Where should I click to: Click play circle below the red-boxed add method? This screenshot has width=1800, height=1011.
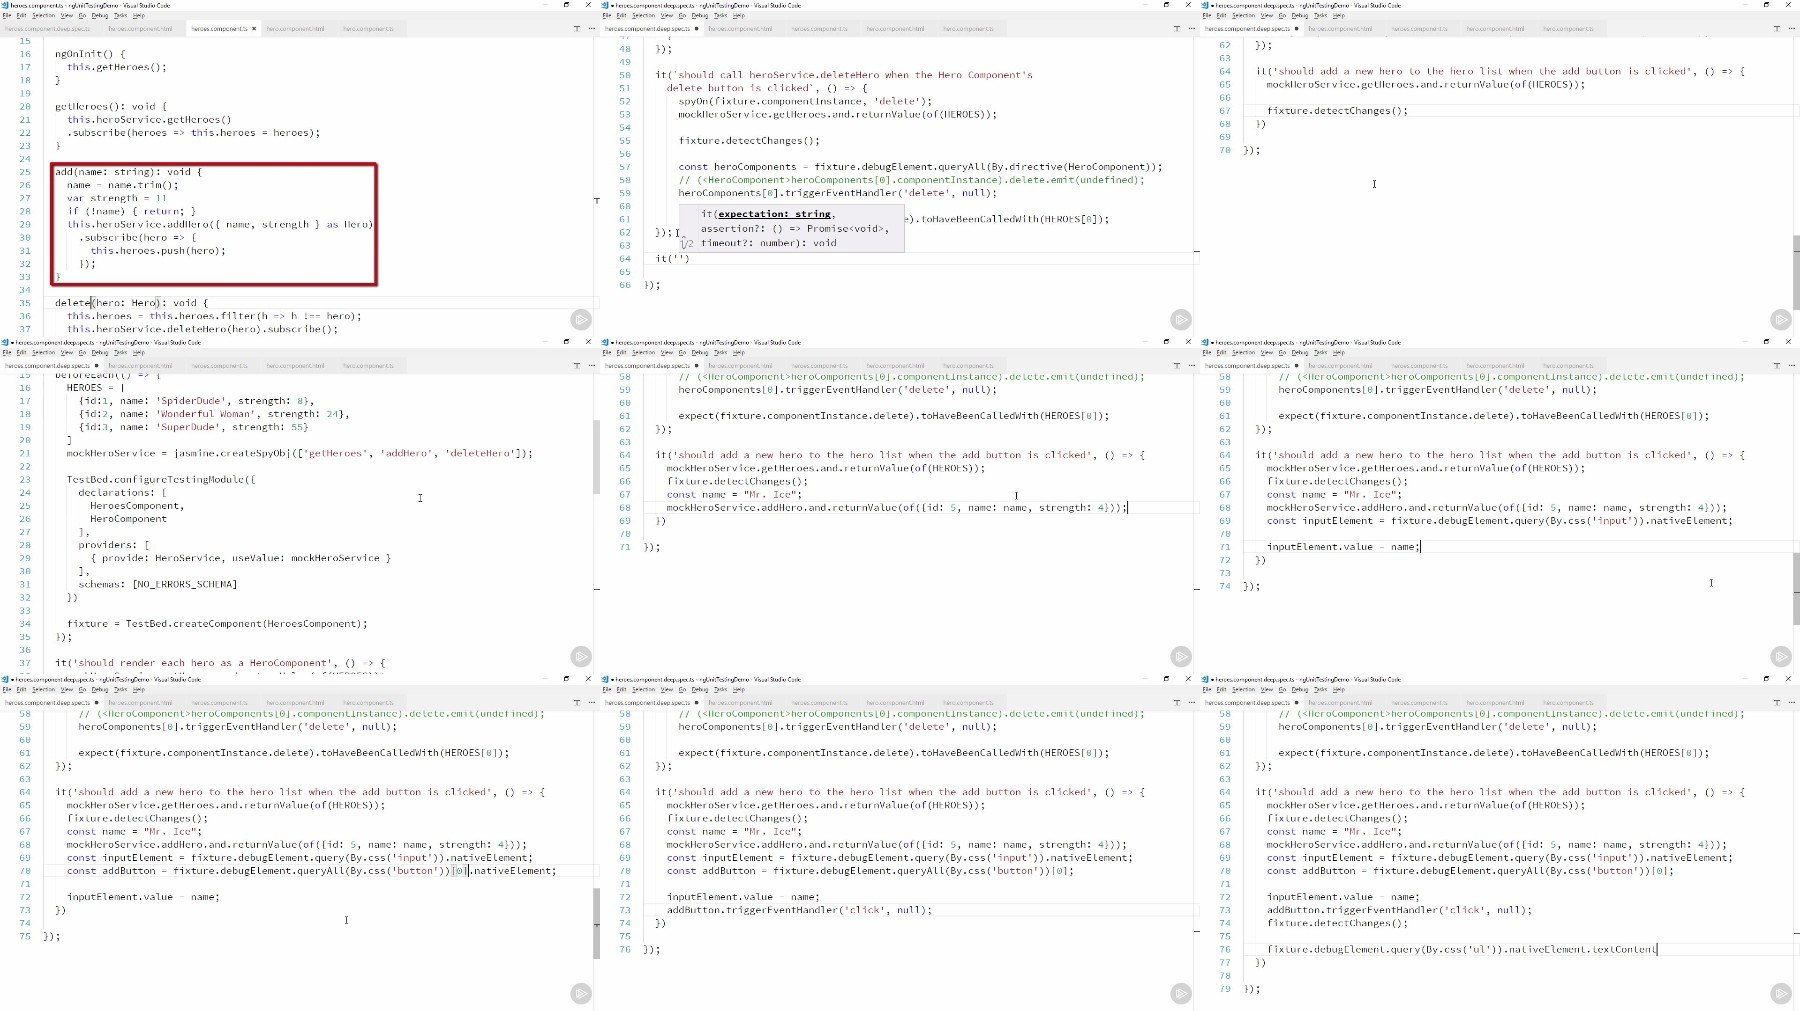(581, 319)
